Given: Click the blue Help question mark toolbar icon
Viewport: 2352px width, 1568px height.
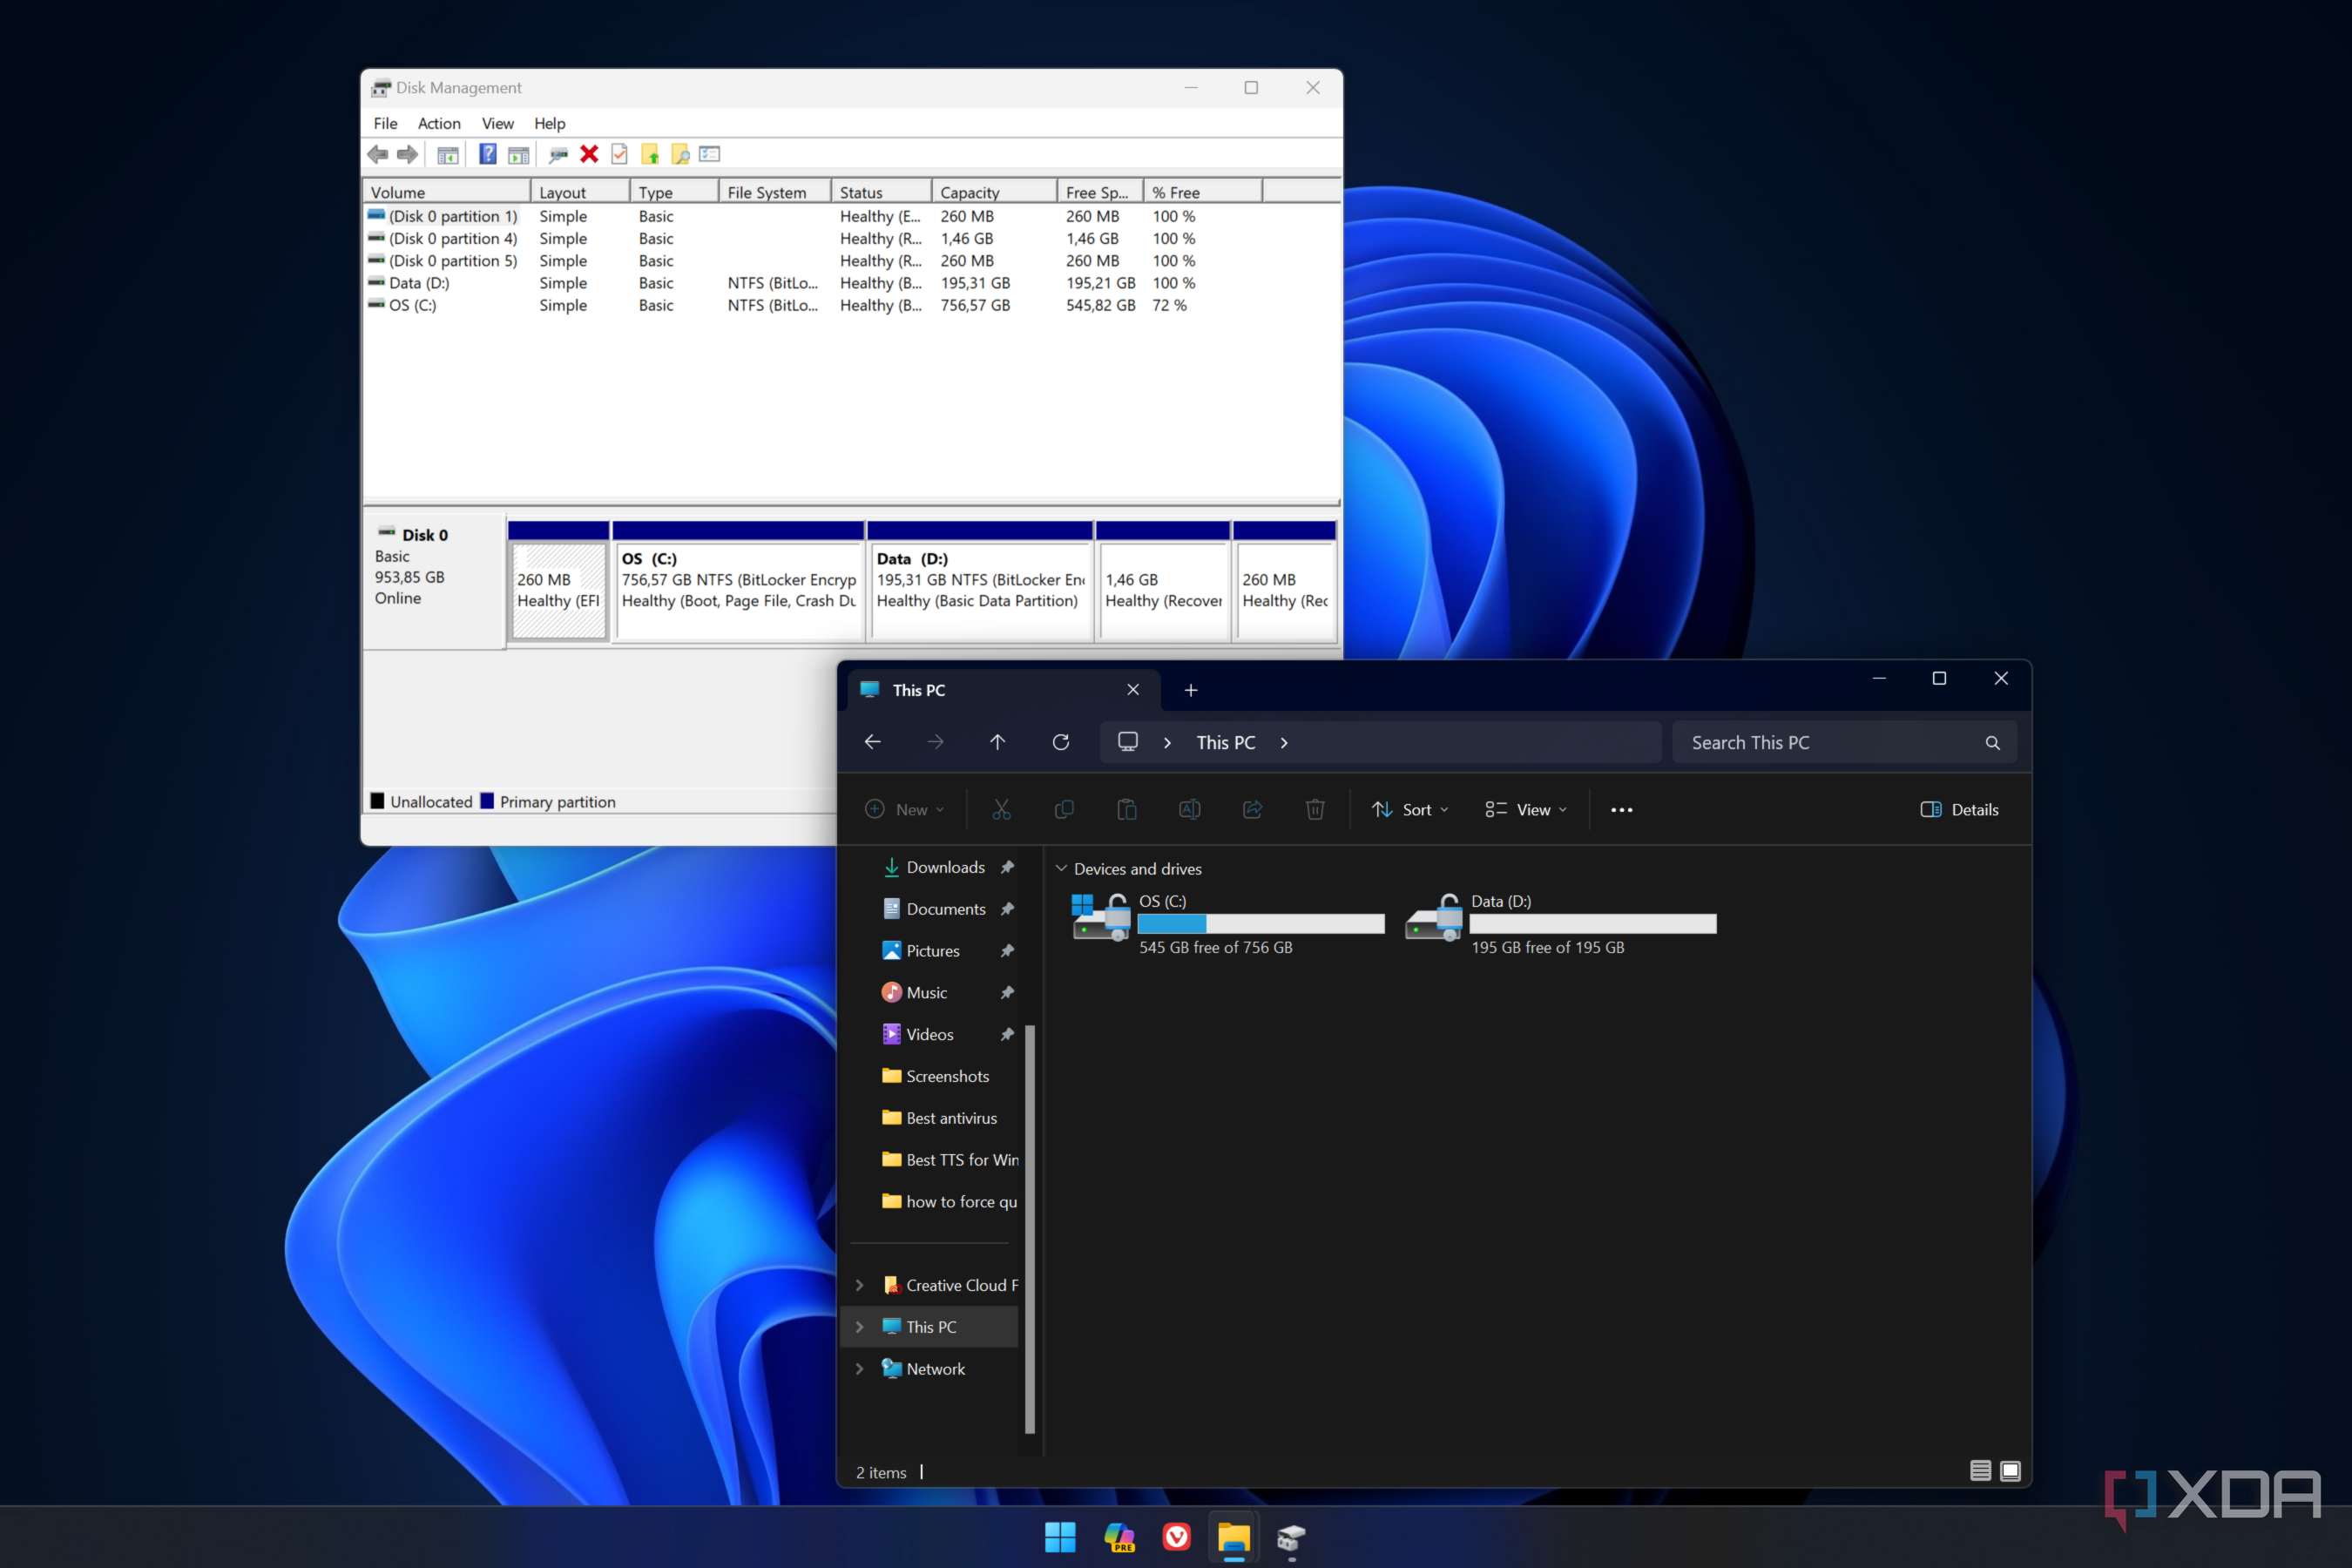Looking at the screenshot, I should pyautogui.click(x=487, y=154).
